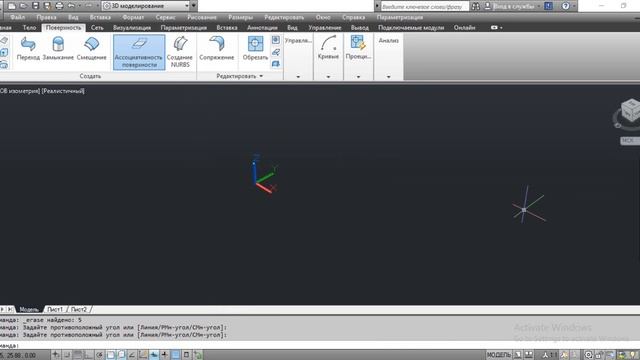Open the Сервис menu
The height and width of the screenshot is (360, 640).
tap(165, 17)
